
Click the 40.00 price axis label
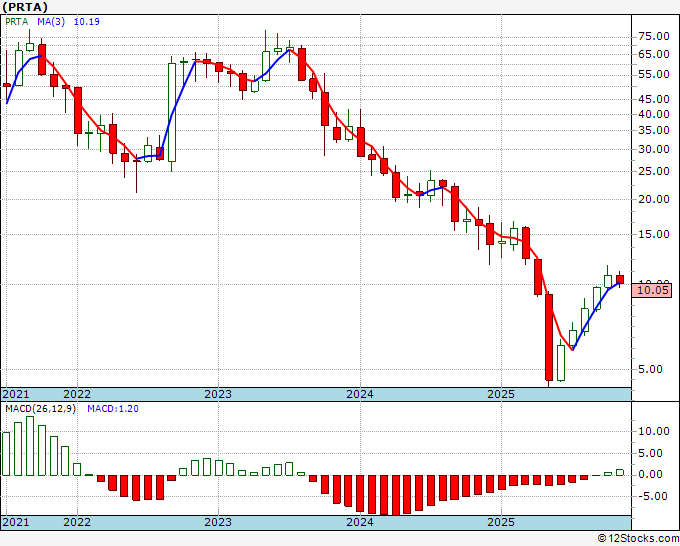tap(654, 114)
